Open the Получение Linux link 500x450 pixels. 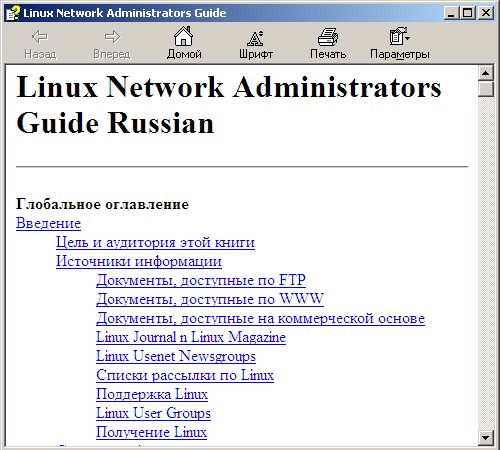tap(151, 432)
